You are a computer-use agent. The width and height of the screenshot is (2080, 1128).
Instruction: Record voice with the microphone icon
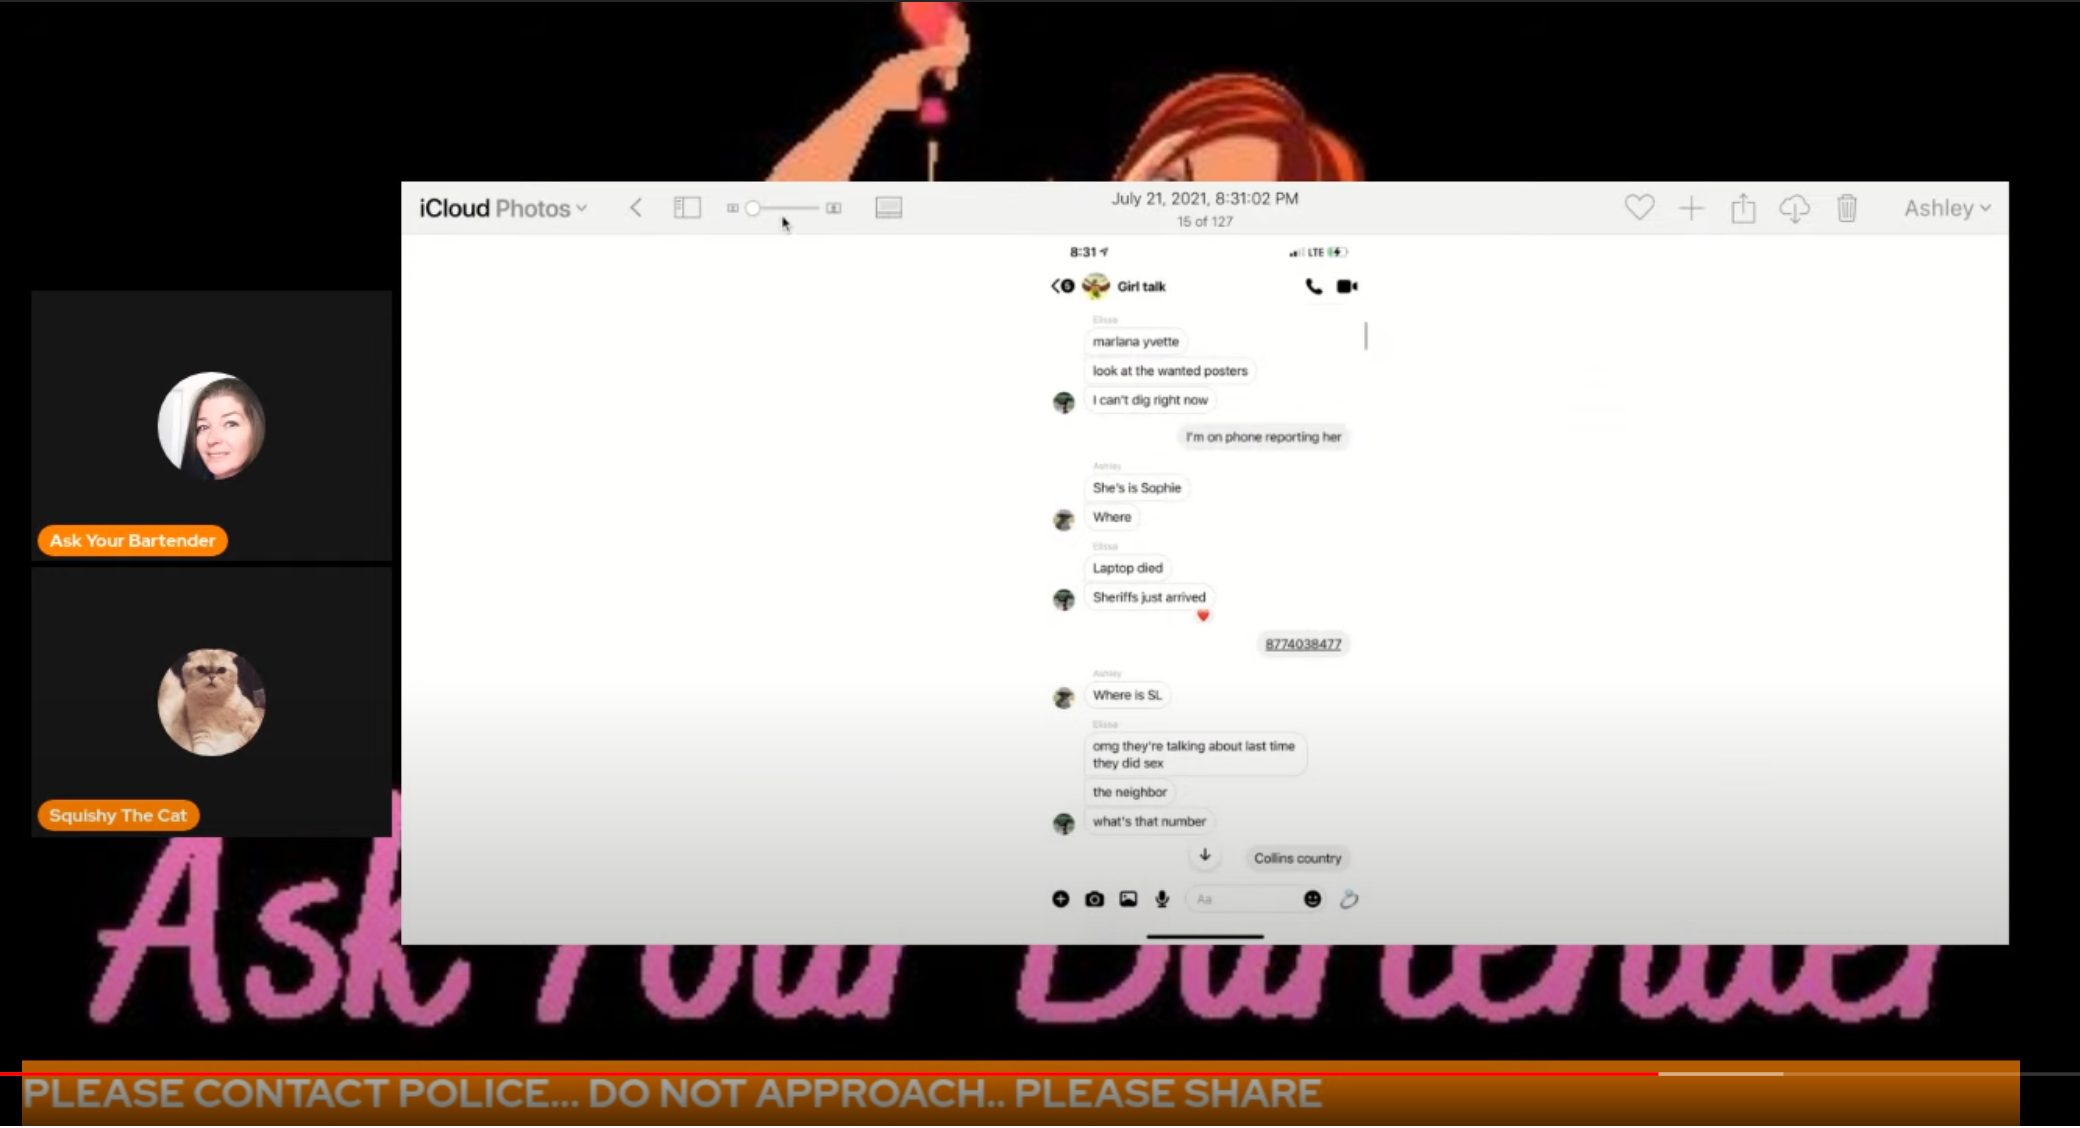coord(1162,899)
